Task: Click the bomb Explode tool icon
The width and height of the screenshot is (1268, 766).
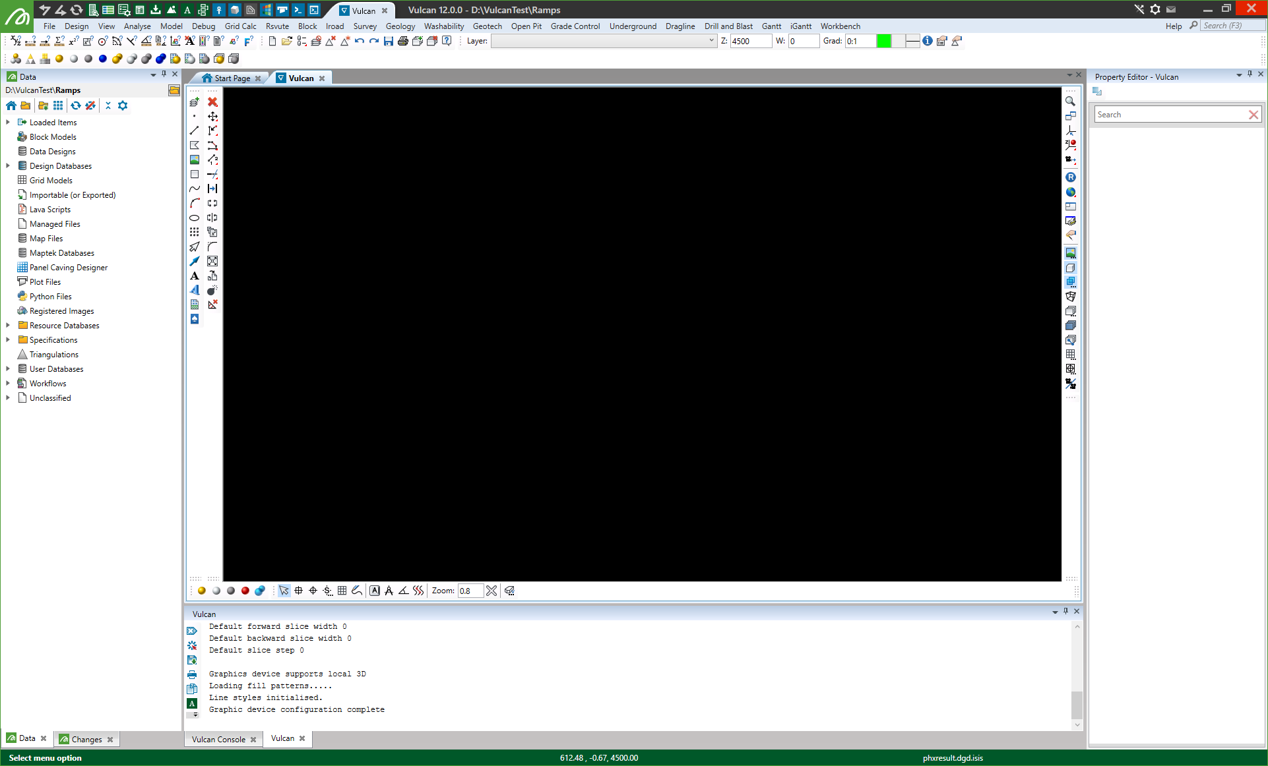Action: 213,290
